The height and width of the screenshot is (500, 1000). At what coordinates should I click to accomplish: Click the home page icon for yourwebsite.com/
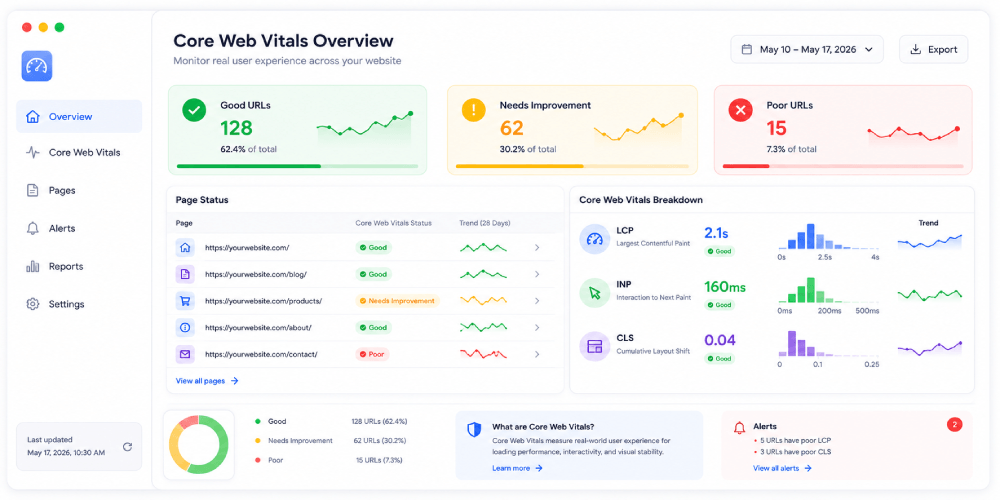pos(185,247)
